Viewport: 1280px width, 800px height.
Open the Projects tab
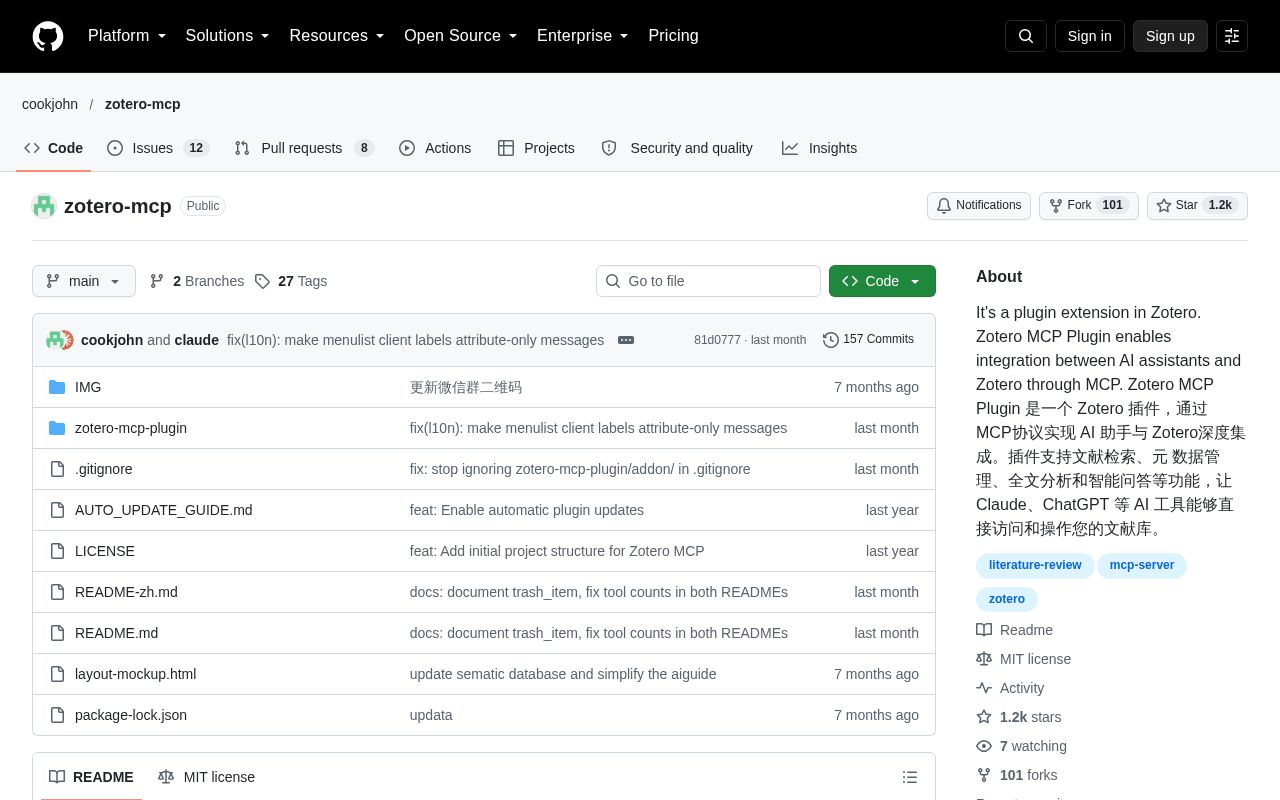click(536, 148)
